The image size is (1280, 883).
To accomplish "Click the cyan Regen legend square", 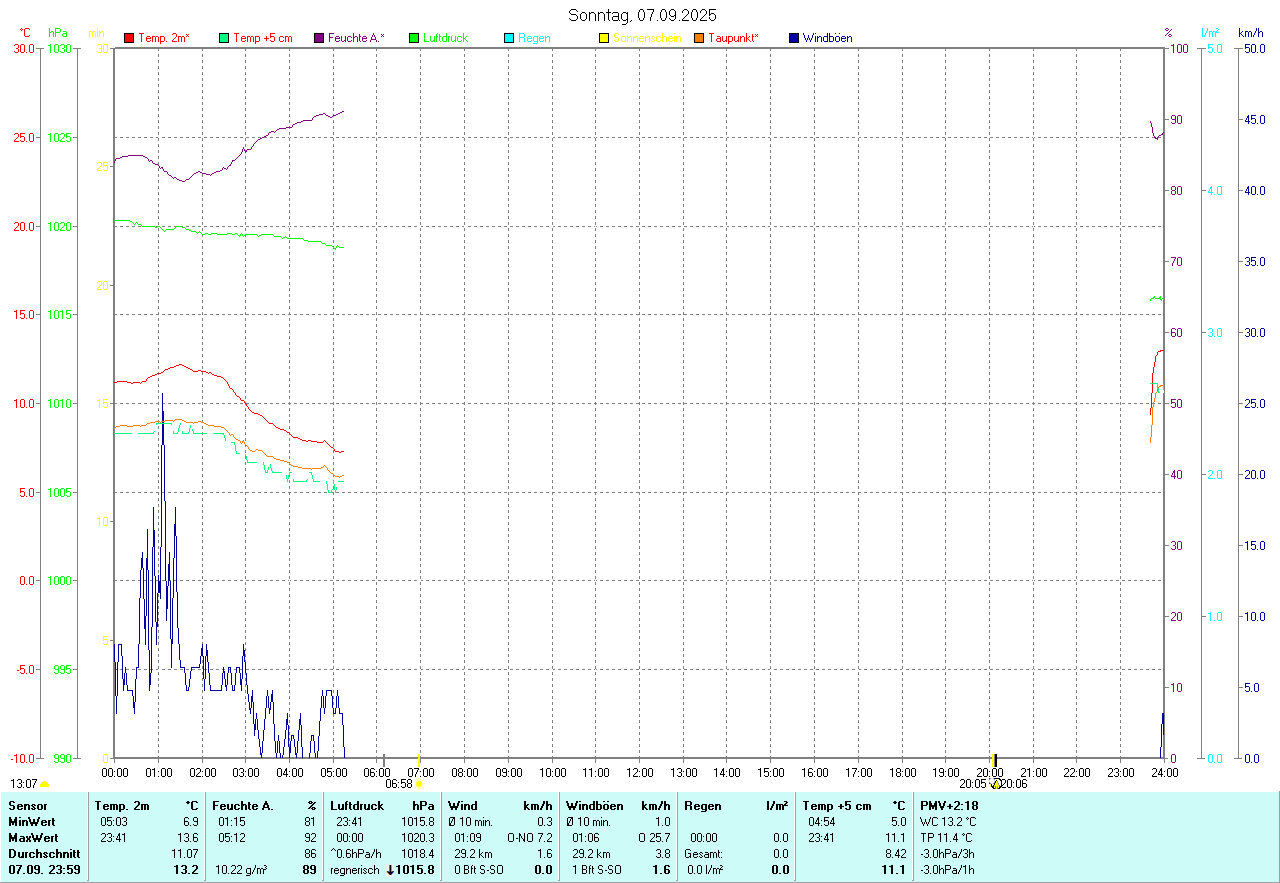I will (509, 38).
